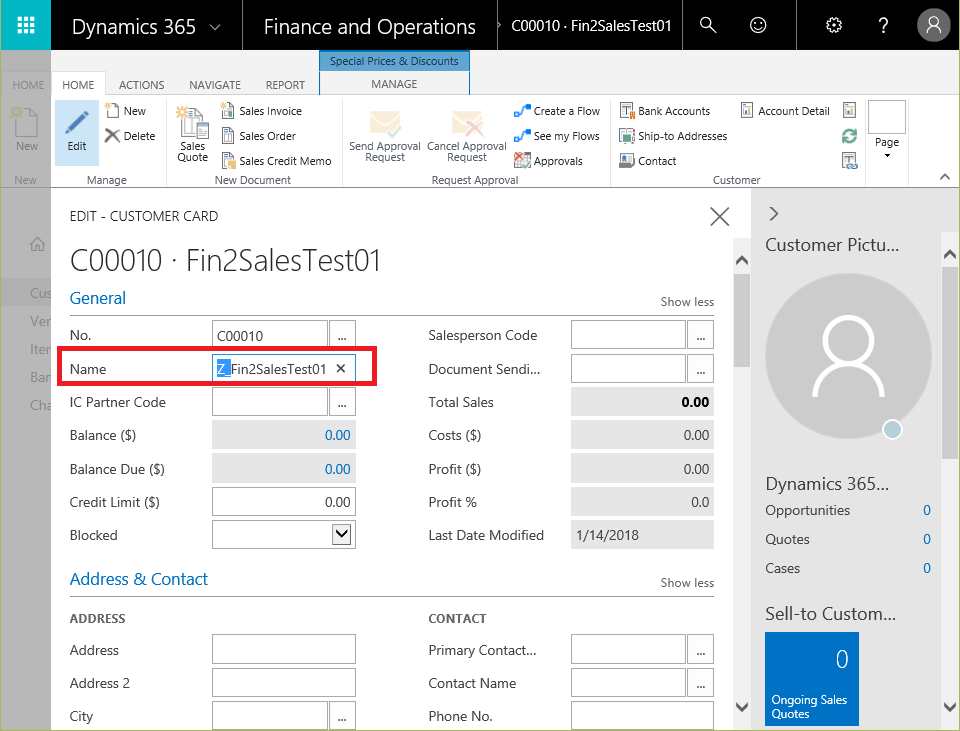
Task: Click Show less in General section
Action: tap(687, 302)
